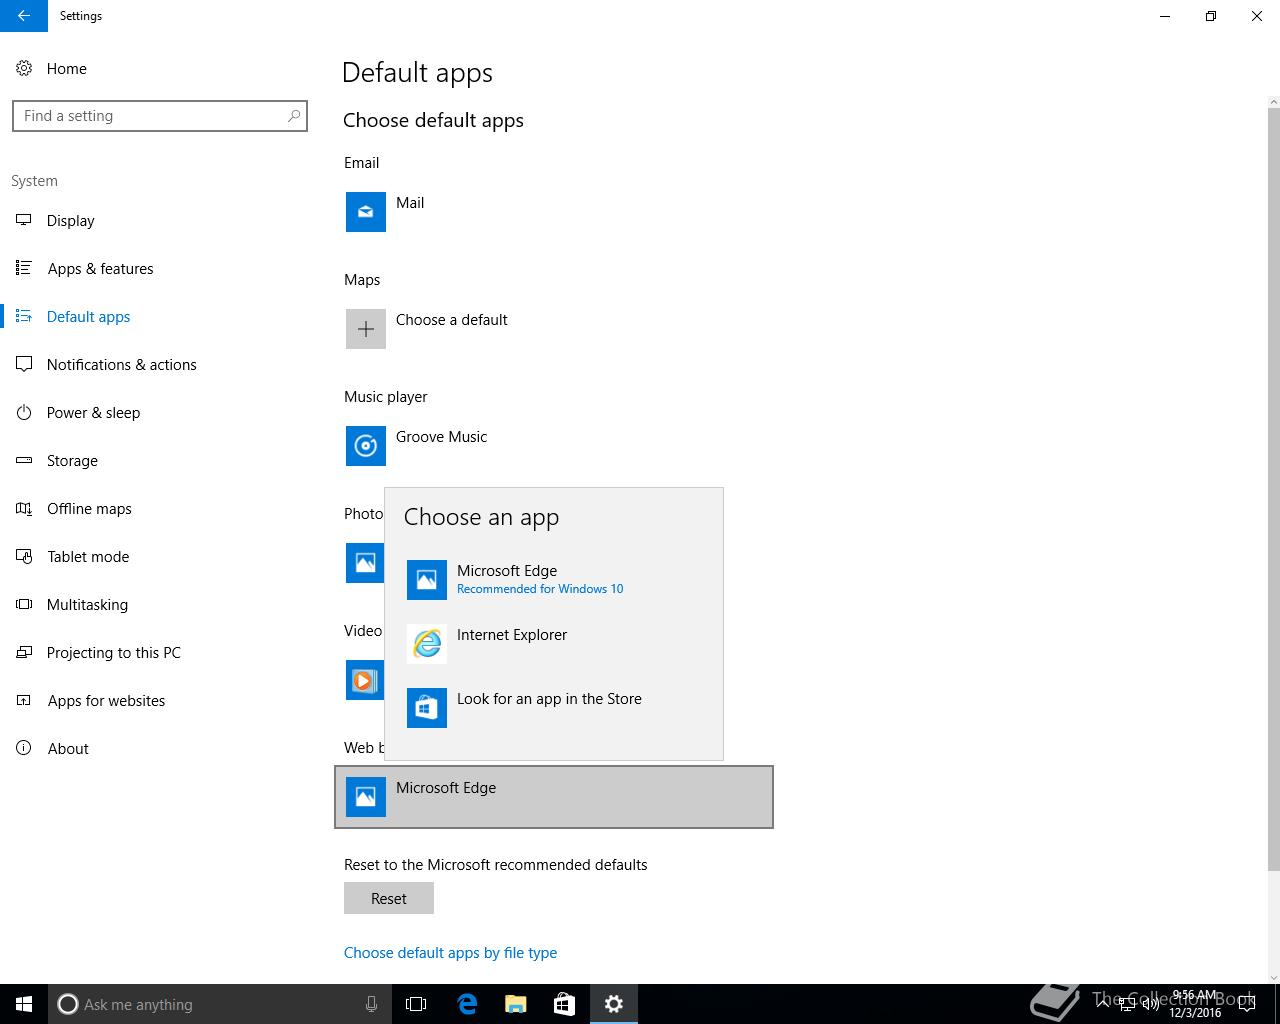1280x1024 pixels.
Task: Click Microsoft Edge icon in the popup
Action: [427, 580]
